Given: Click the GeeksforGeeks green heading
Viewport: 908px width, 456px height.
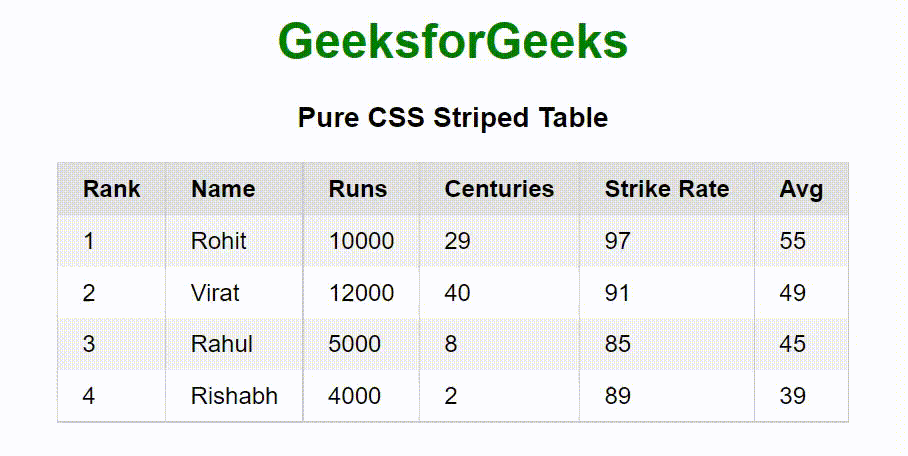Looking at the screenshot, I should click(453, 42).
